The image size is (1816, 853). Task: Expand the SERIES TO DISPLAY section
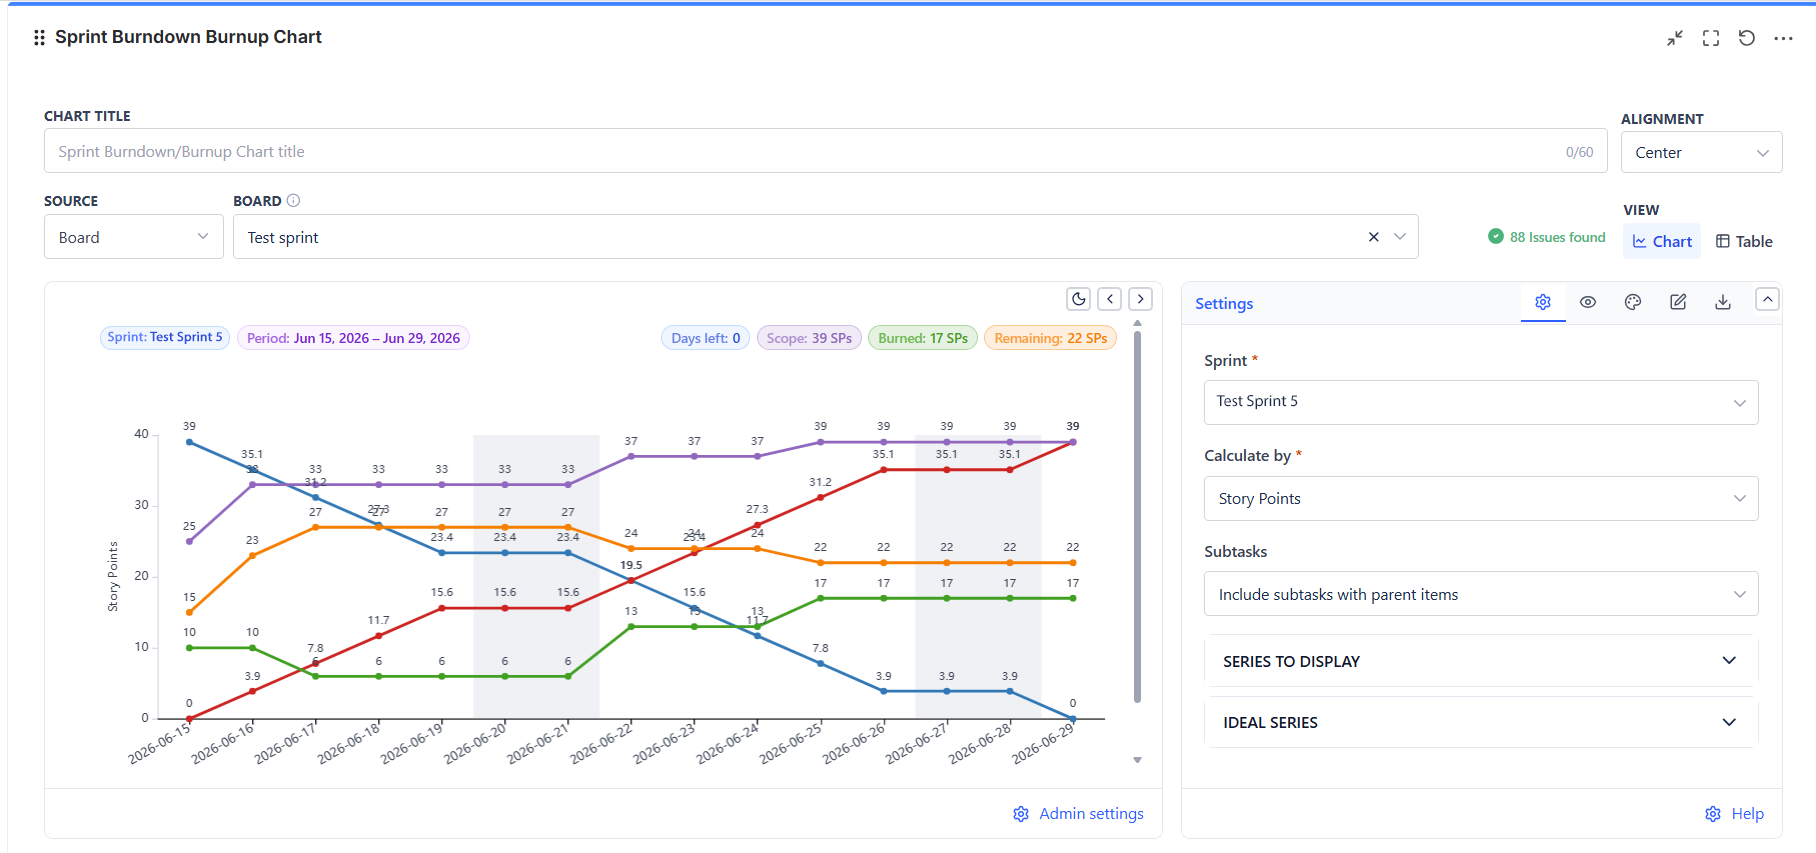(1481, 661)
